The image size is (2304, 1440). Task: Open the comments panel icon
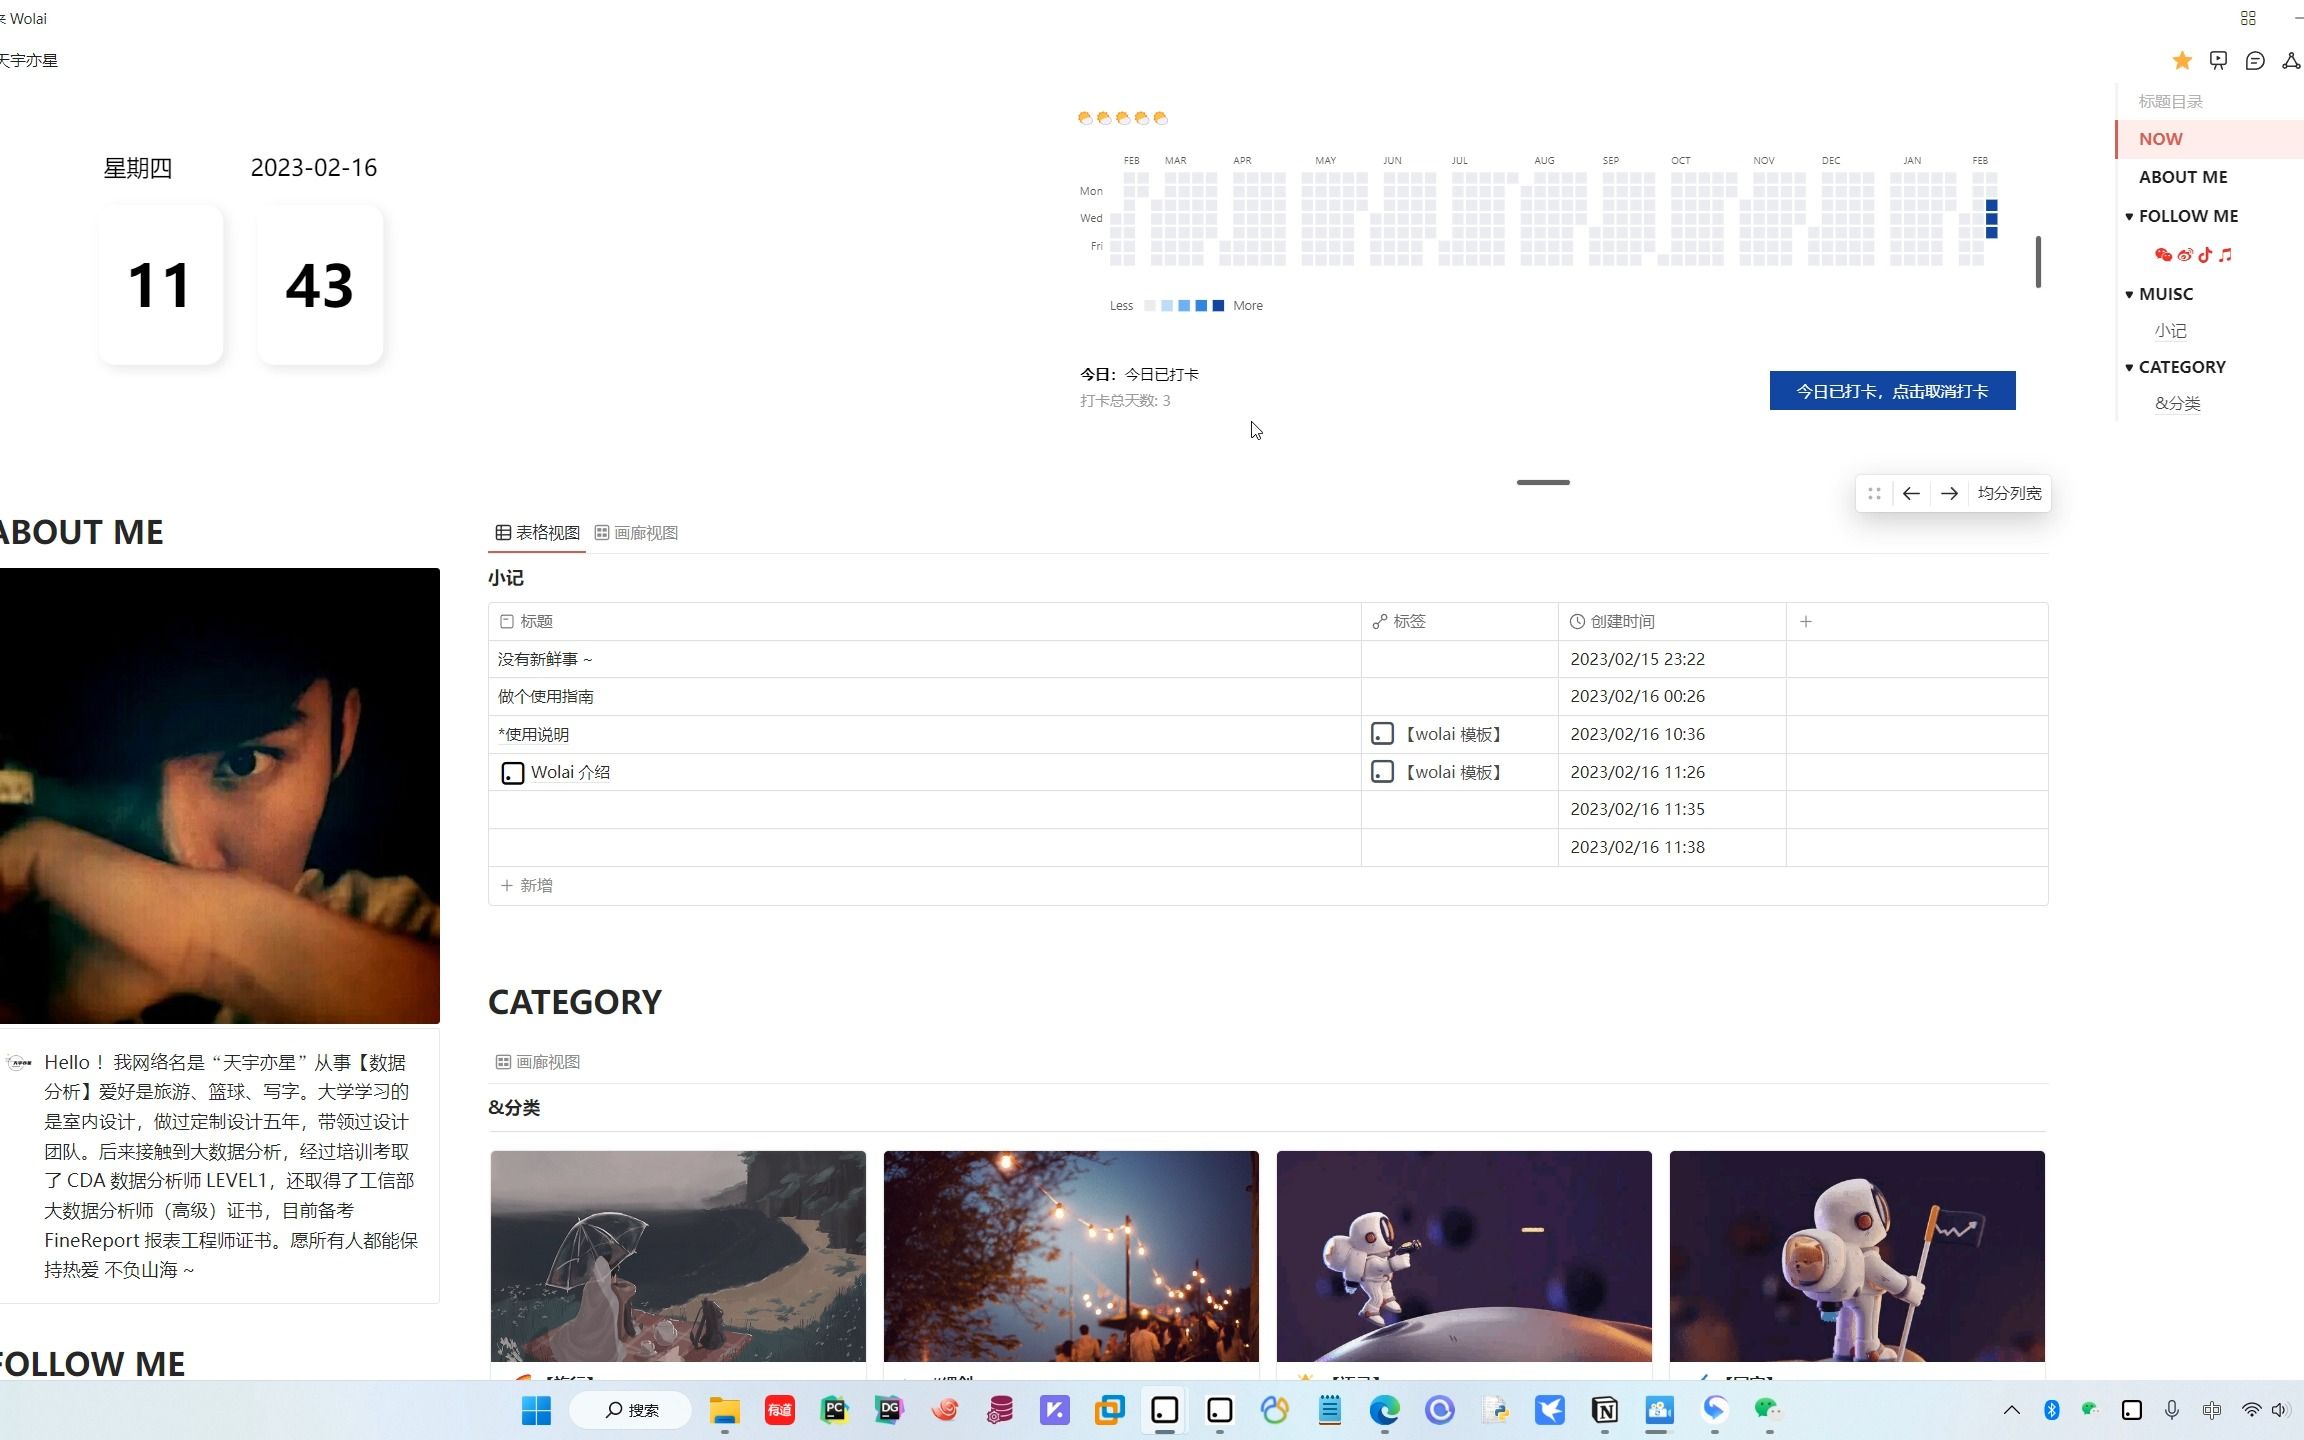tap(2255, 61)
